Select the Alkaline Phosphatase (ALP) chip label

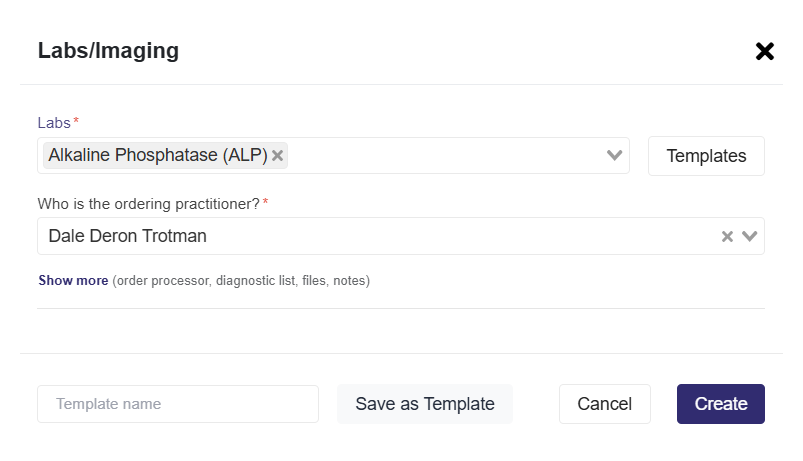click(x=157, y=156)
